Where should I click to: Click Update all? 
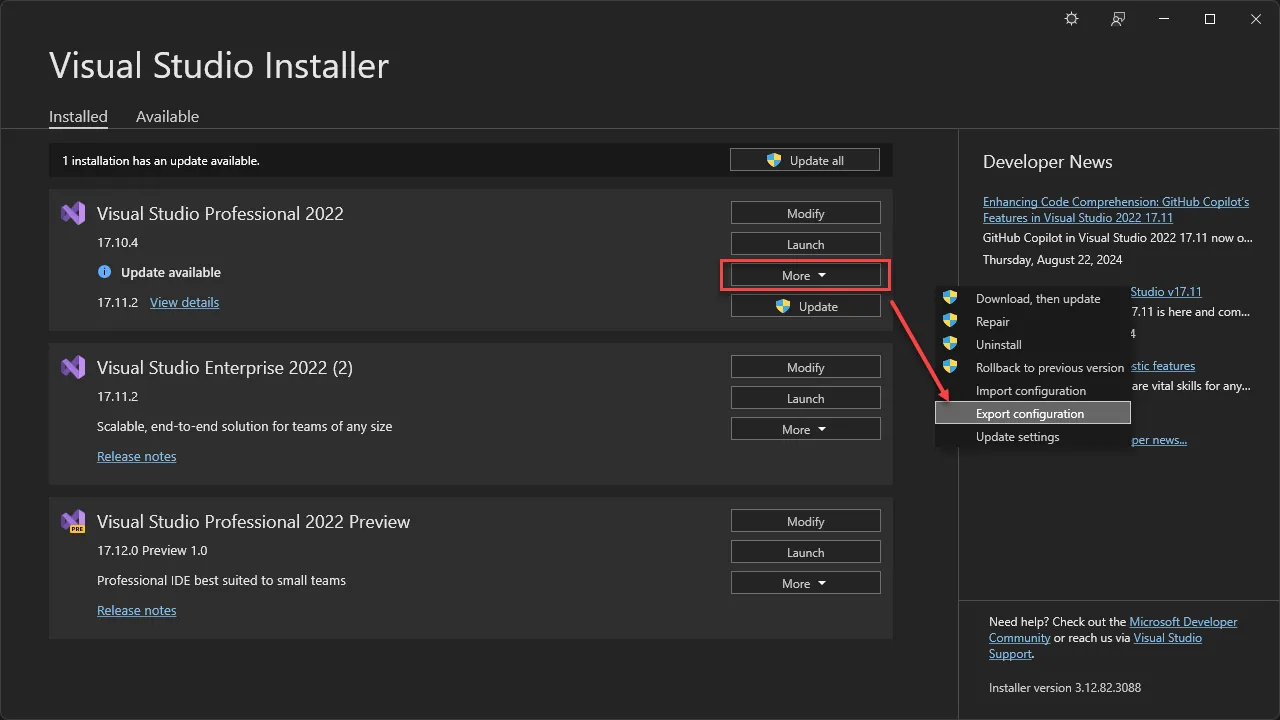point(805,159)
